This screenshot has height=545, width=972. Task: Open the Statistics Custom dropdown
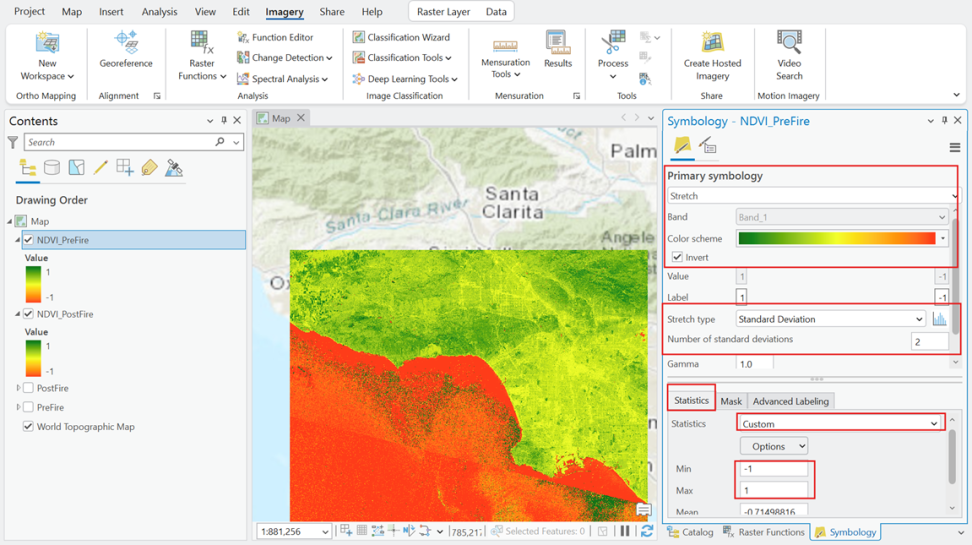tap(840, 424)
